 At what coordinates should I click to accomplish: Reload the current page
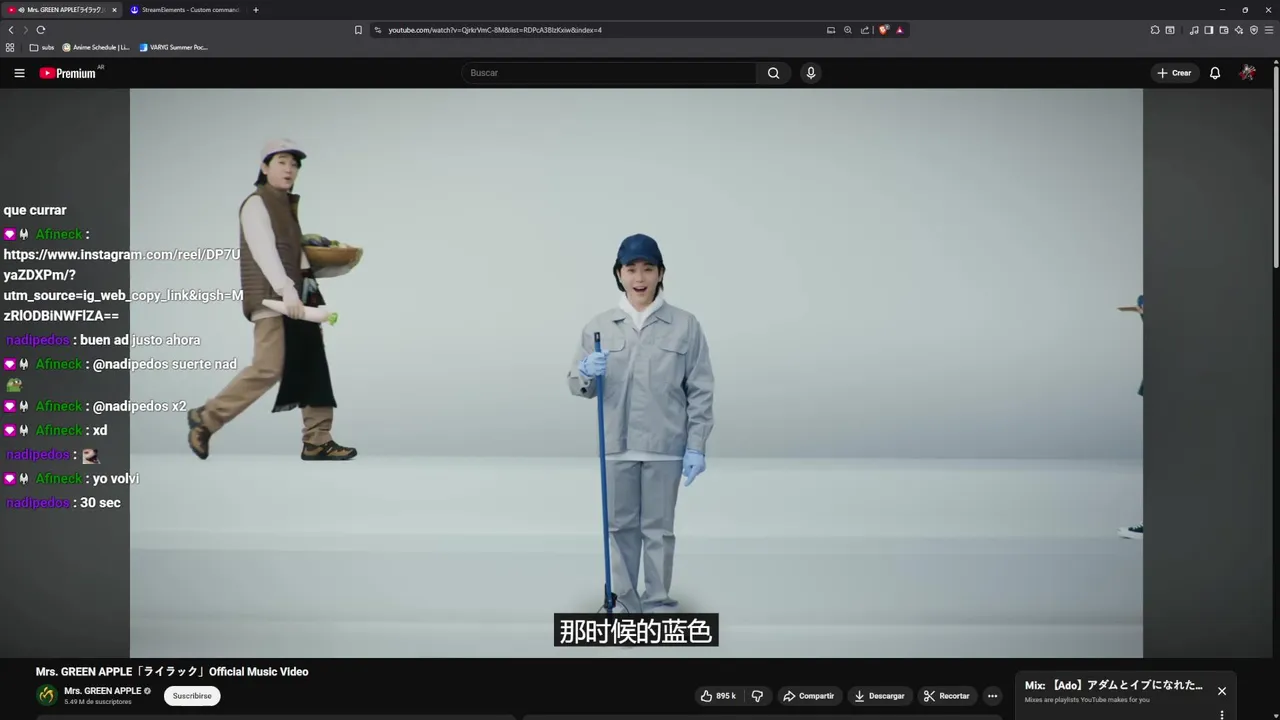pyautogui.click(x=41, y=30)
